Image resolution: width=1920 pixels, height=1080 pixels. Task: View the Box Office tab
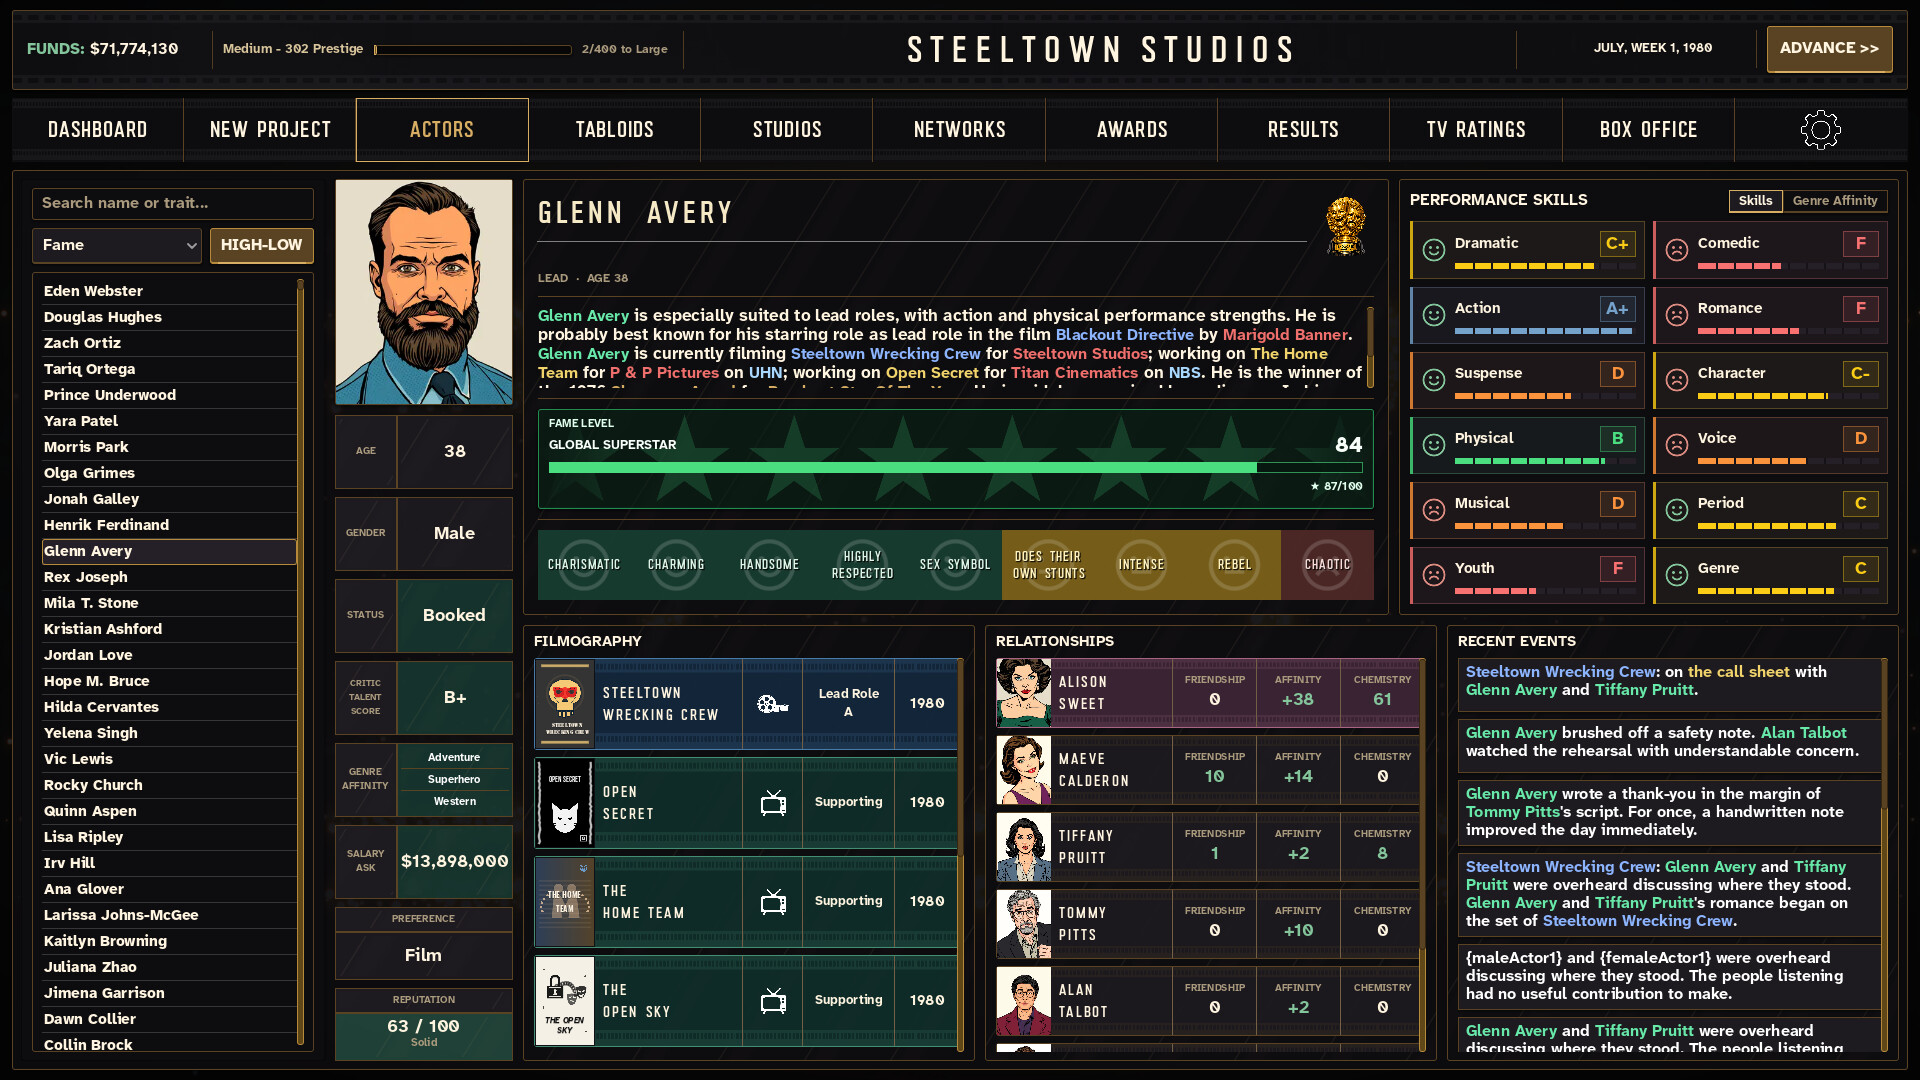(x=1649, y=130)
